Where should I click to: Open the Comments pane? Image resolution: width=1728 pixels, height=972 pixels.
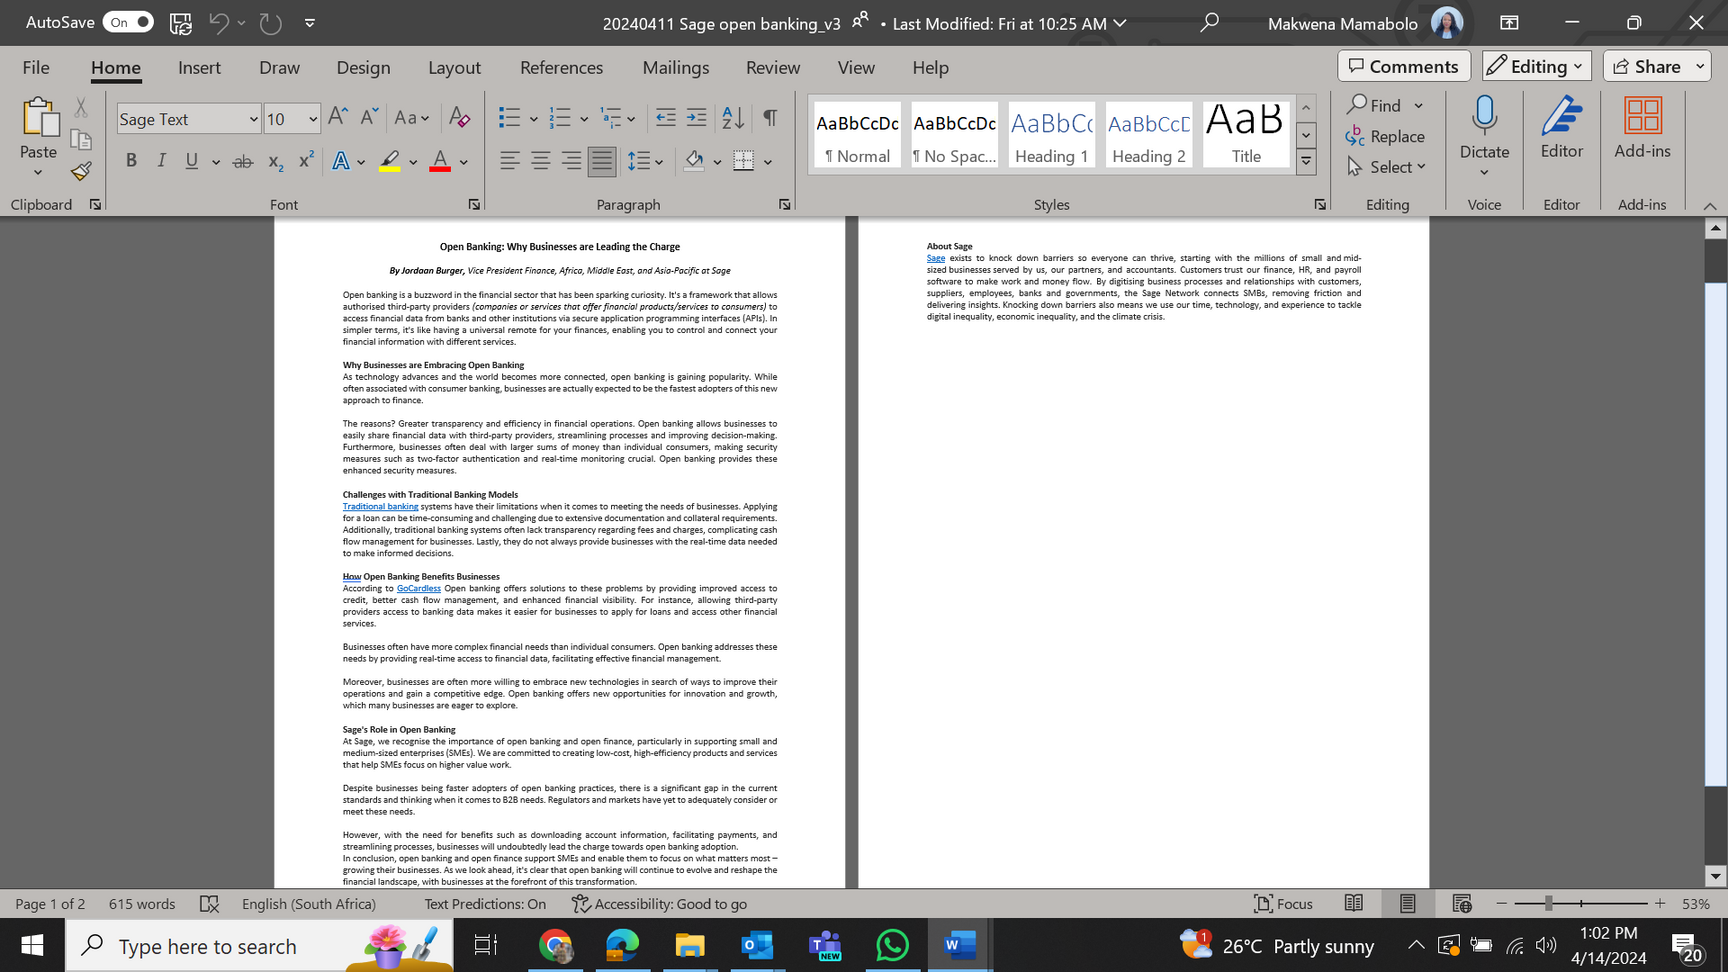click(1404, 66)
